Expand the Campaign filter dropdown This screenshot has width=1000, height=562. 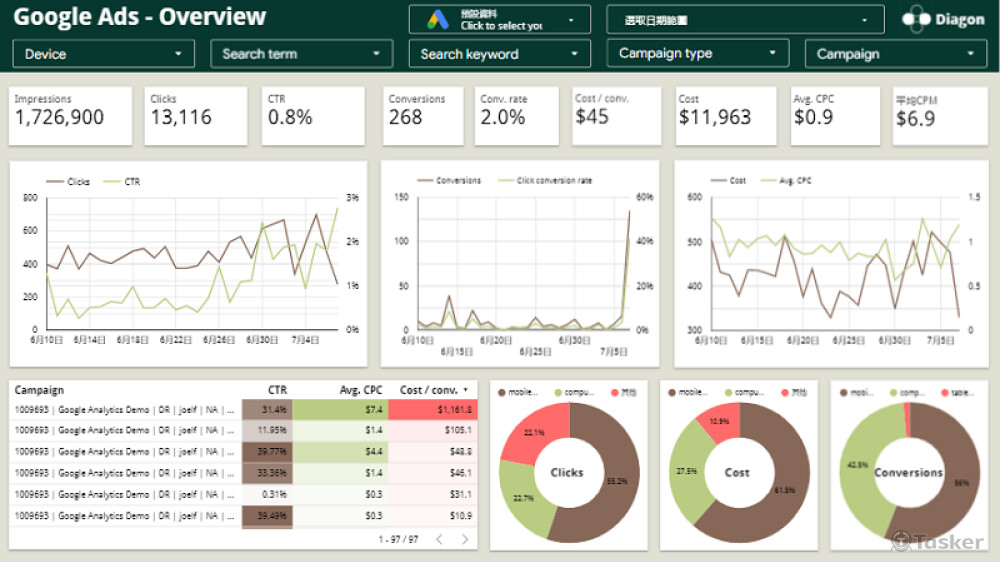coord(896,54)
